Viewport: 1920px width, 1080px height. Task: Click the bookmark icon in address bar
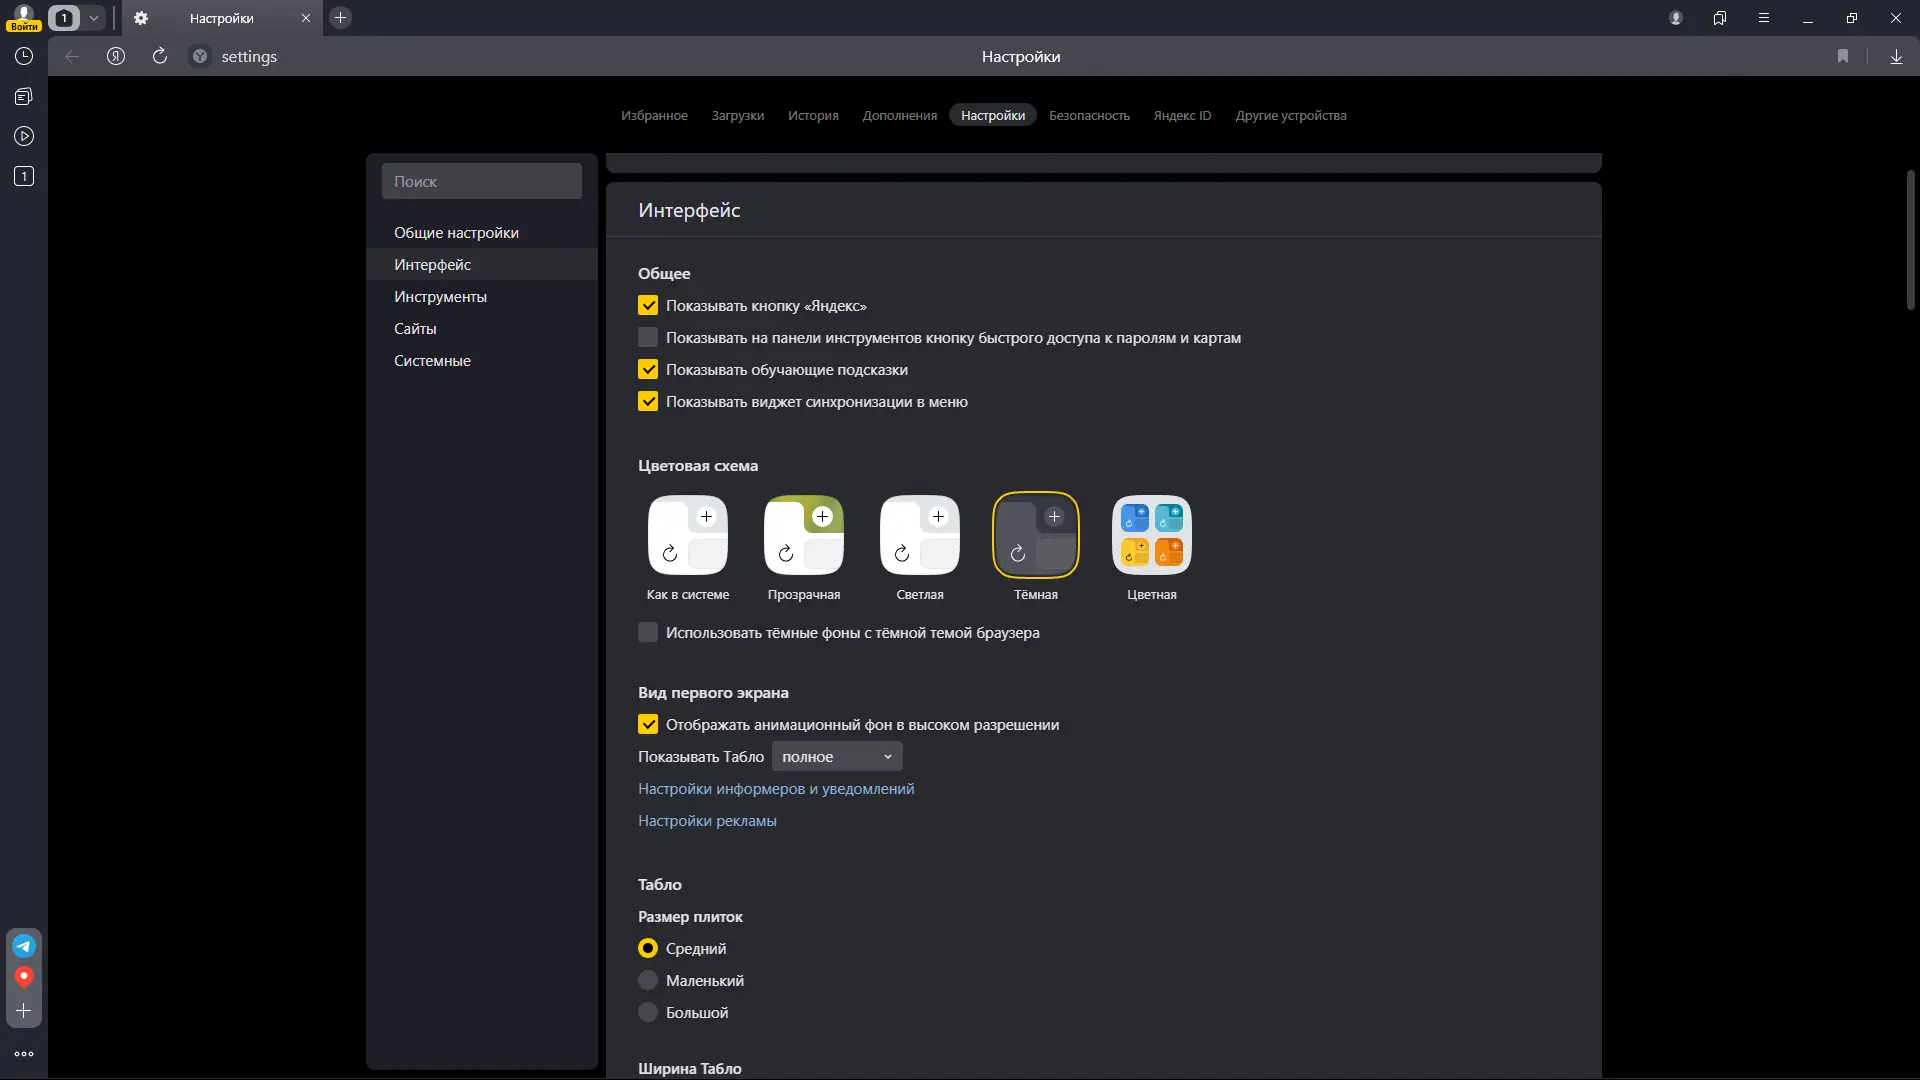click(x=1843, y=57)
